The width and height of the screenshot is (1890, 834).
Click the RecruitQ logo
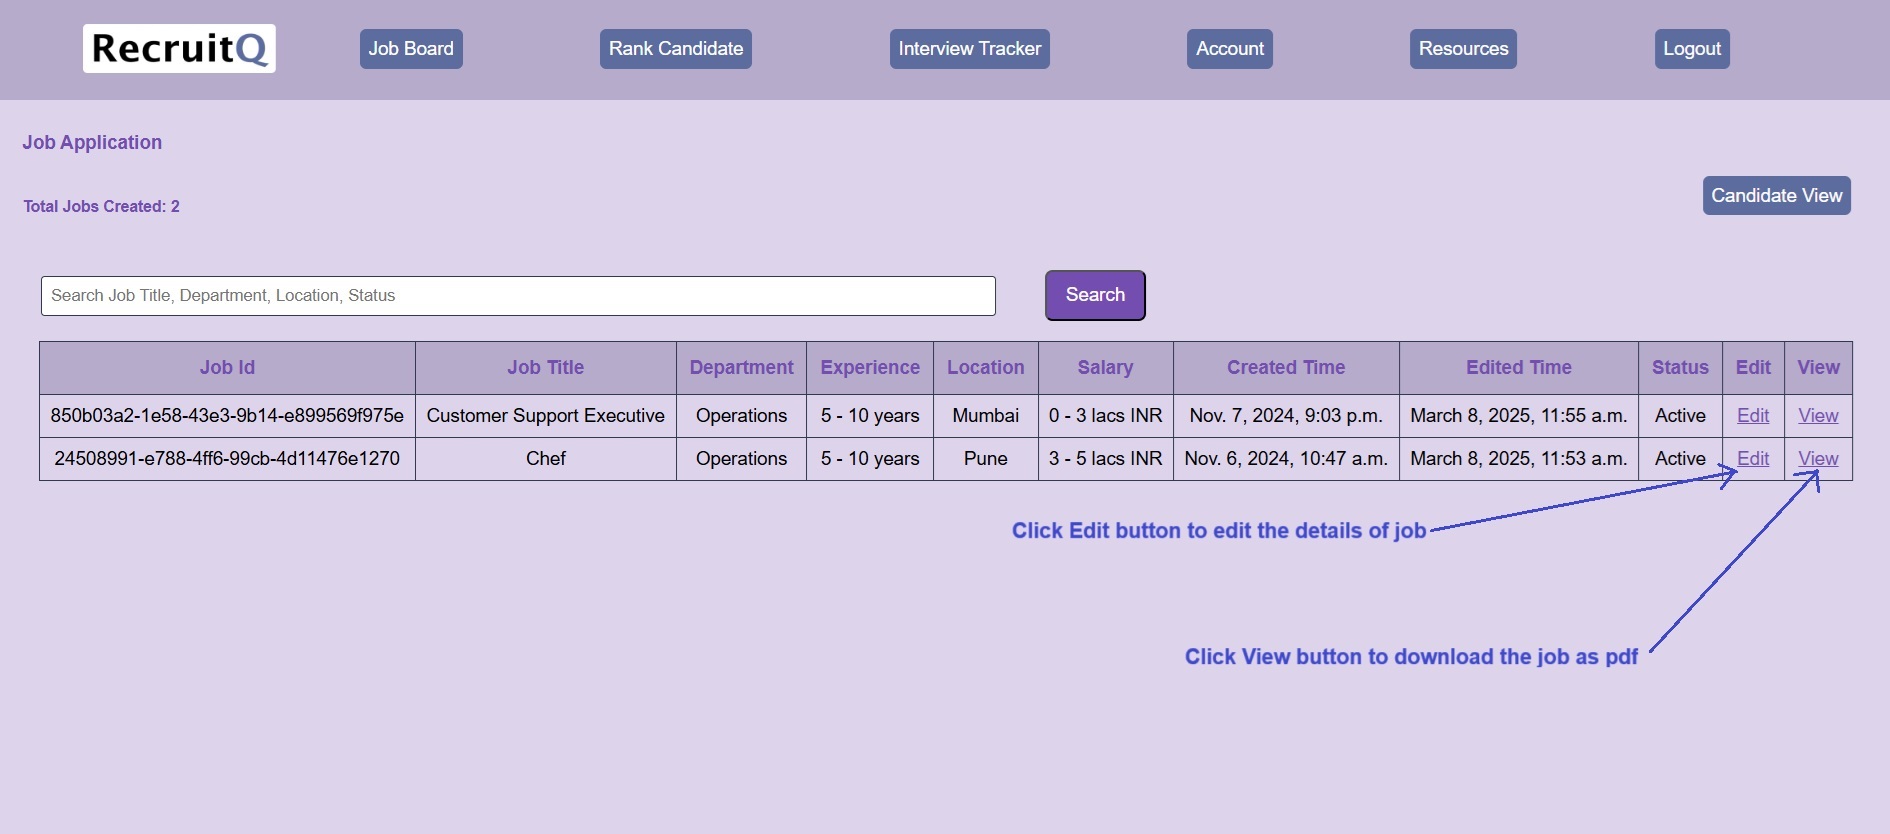tap(179, 49)
